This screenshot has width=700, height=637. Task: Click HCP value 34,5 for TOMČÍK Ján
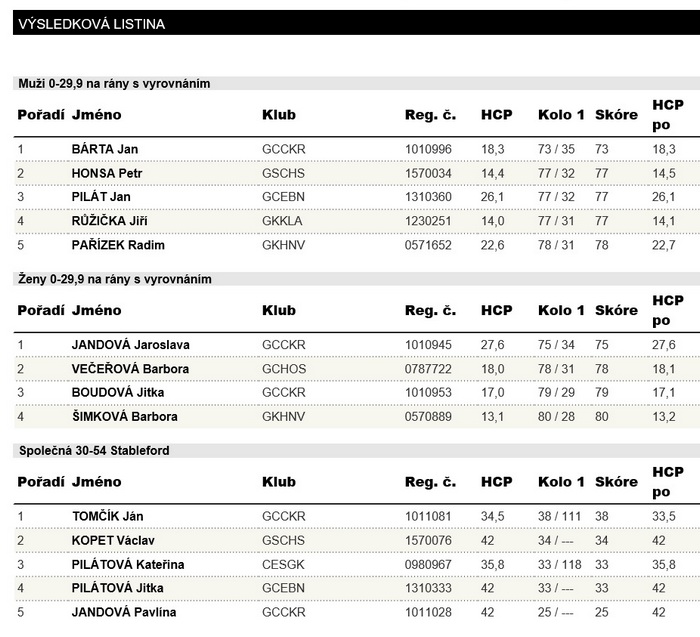point(492,516)
